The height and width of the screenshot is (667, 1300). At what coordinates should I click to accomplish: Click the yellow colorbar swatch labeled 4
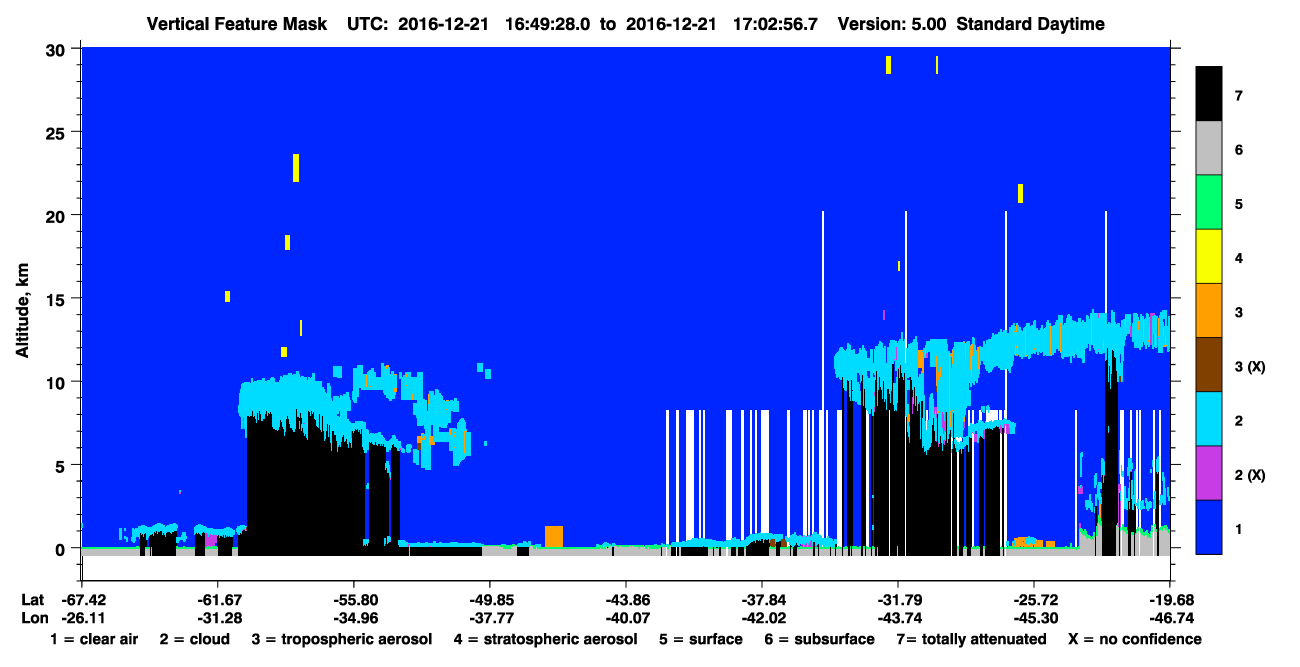coord(1209,257)
